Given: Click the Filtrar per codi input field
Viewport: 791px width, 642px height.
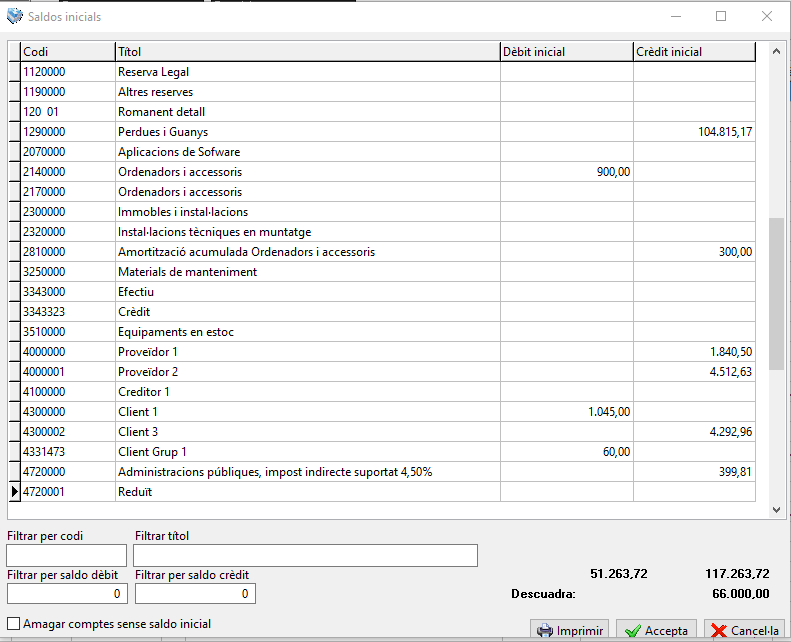Looking at the screenshot, I should click(67, 555).
